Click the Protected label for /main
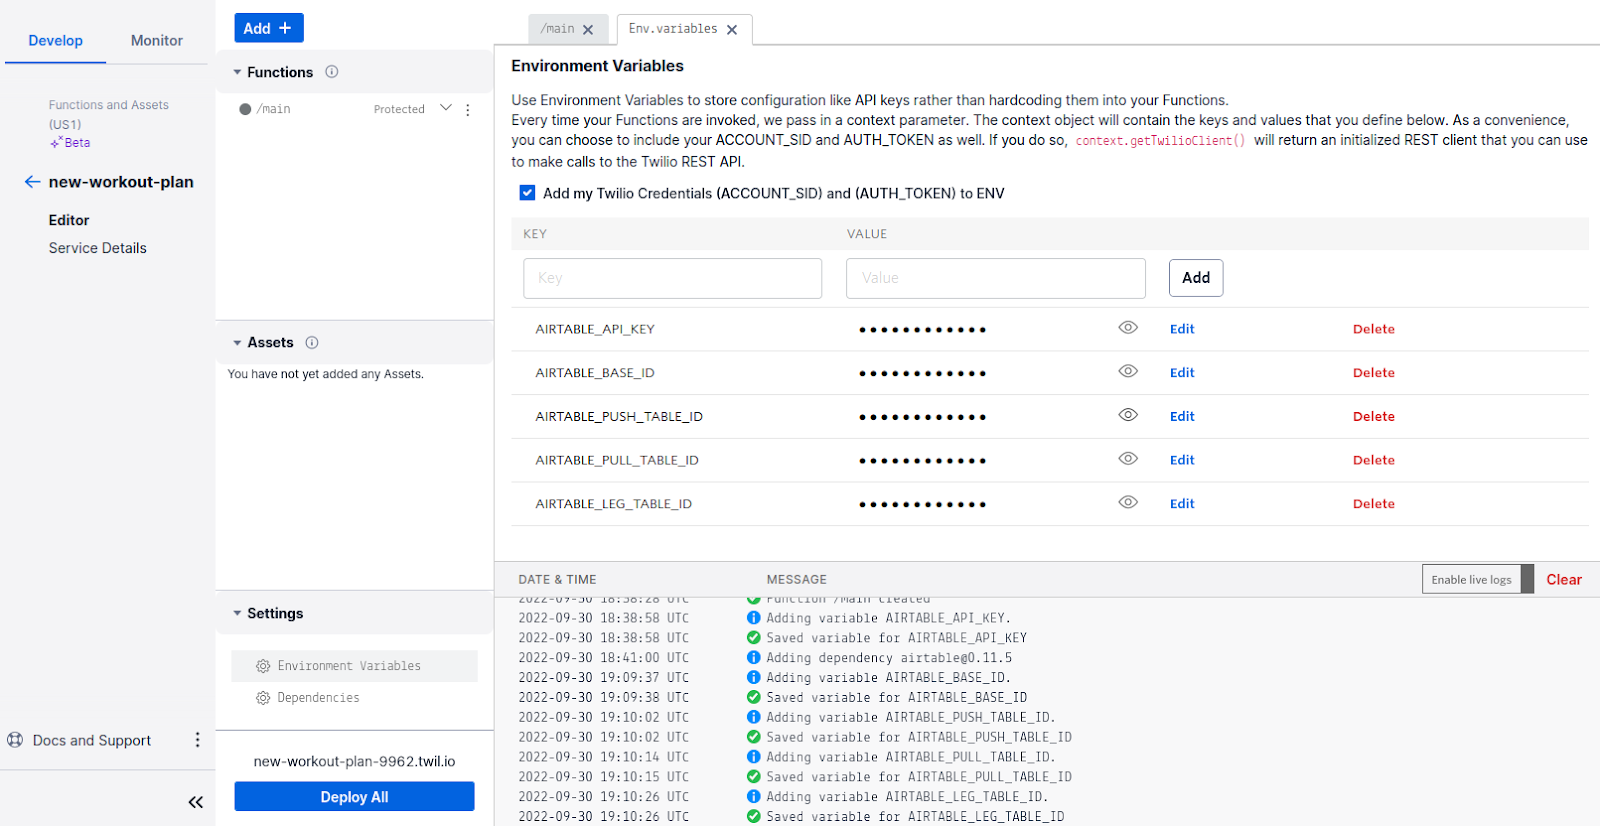1600x826 pixels. (x=399, y=109)
